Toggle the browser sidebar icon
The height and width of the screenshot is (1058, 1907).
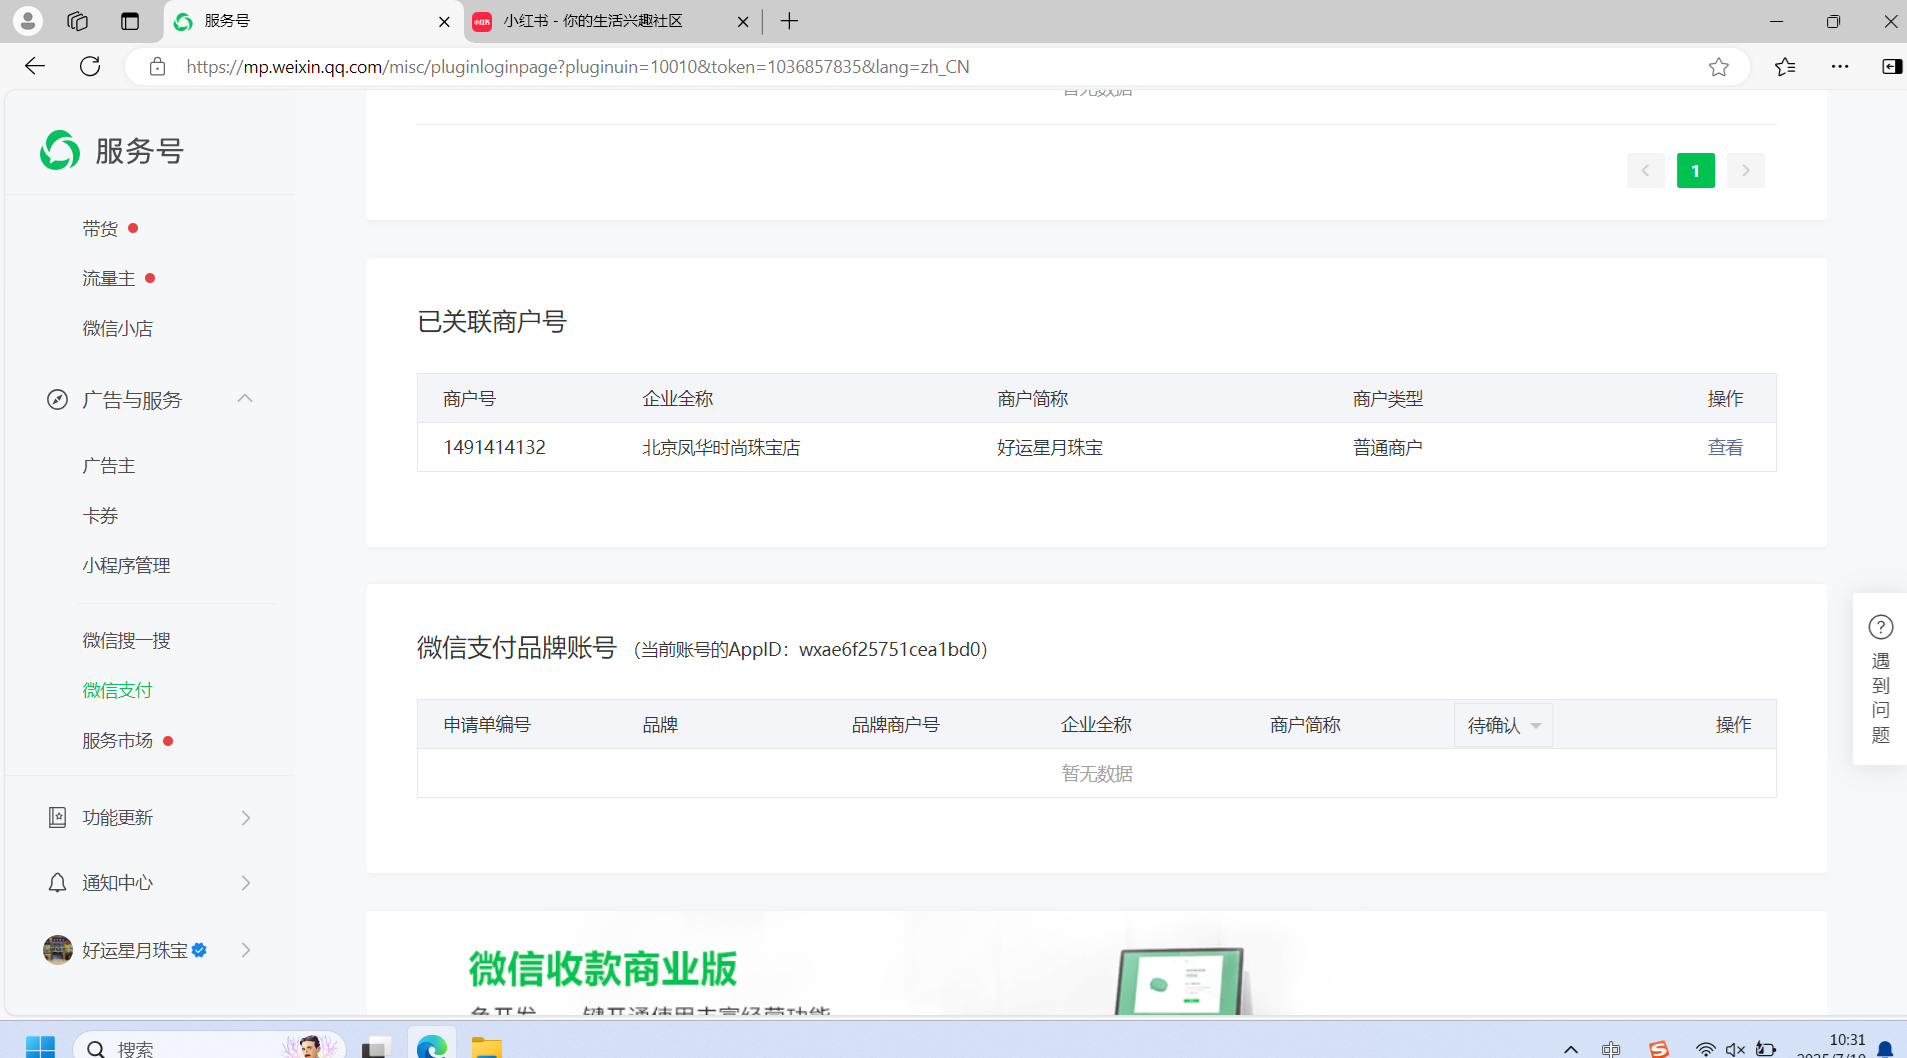click(1892, 67)
